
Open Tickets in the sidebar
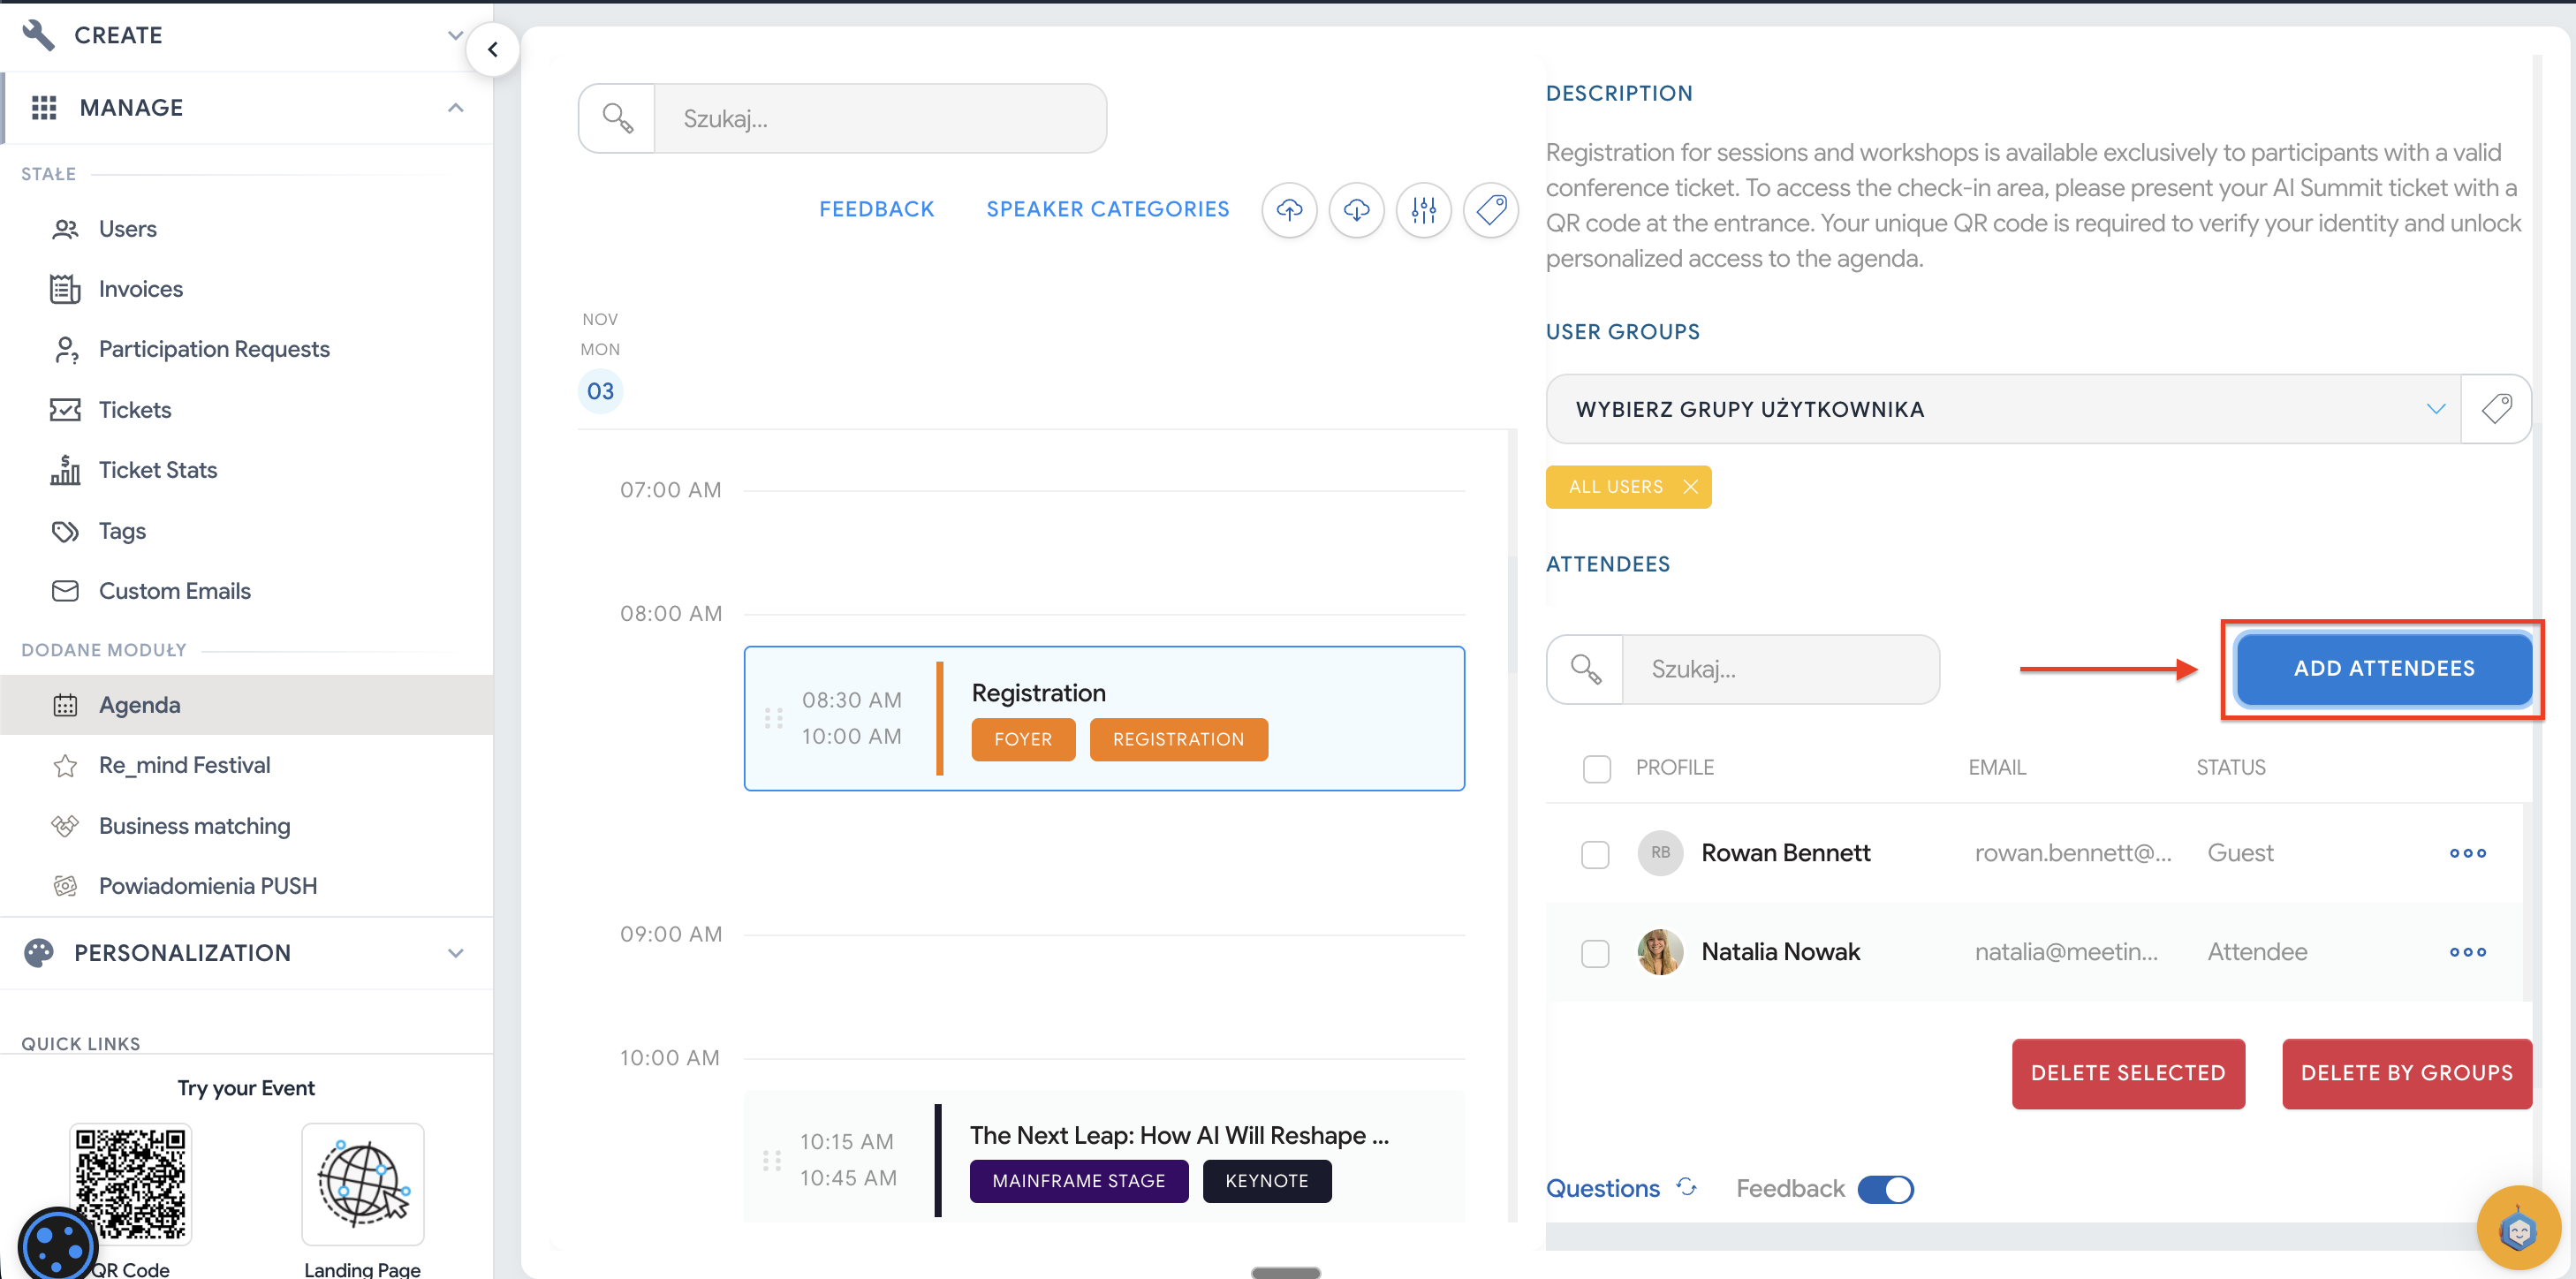coord(135,410)
